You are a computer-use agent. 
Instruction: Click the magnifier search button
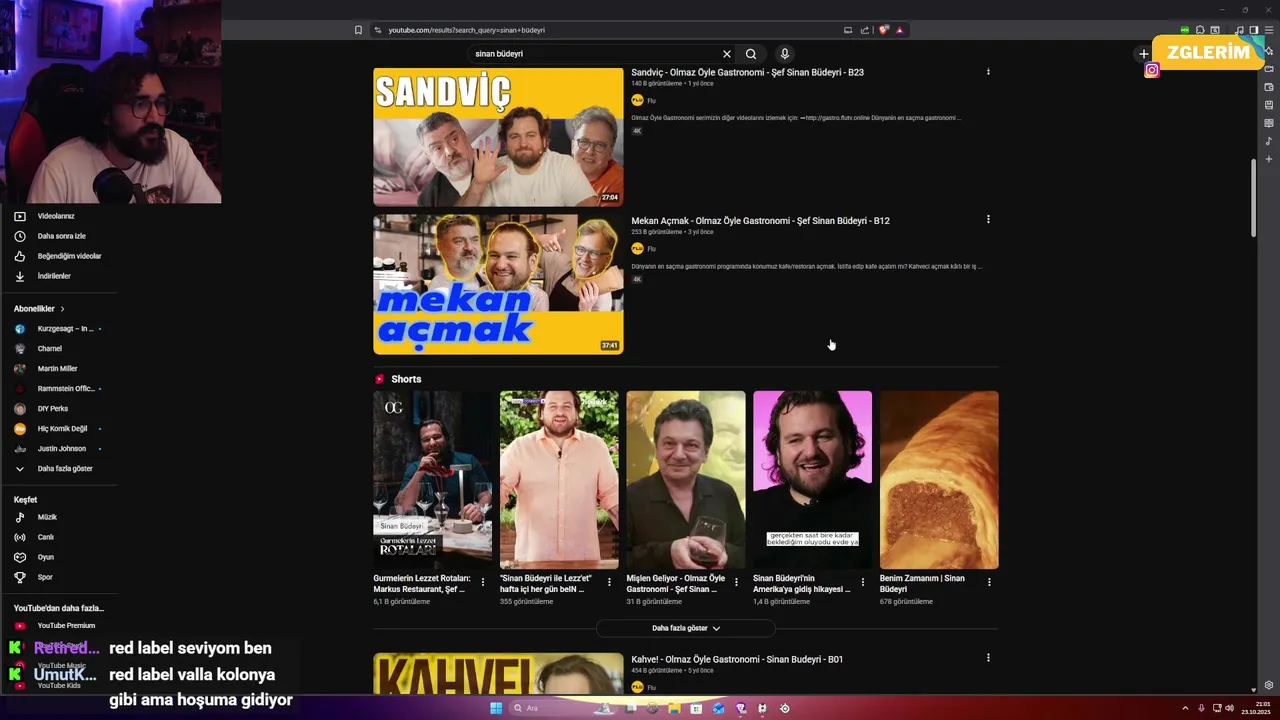click(x=751, y=54)
